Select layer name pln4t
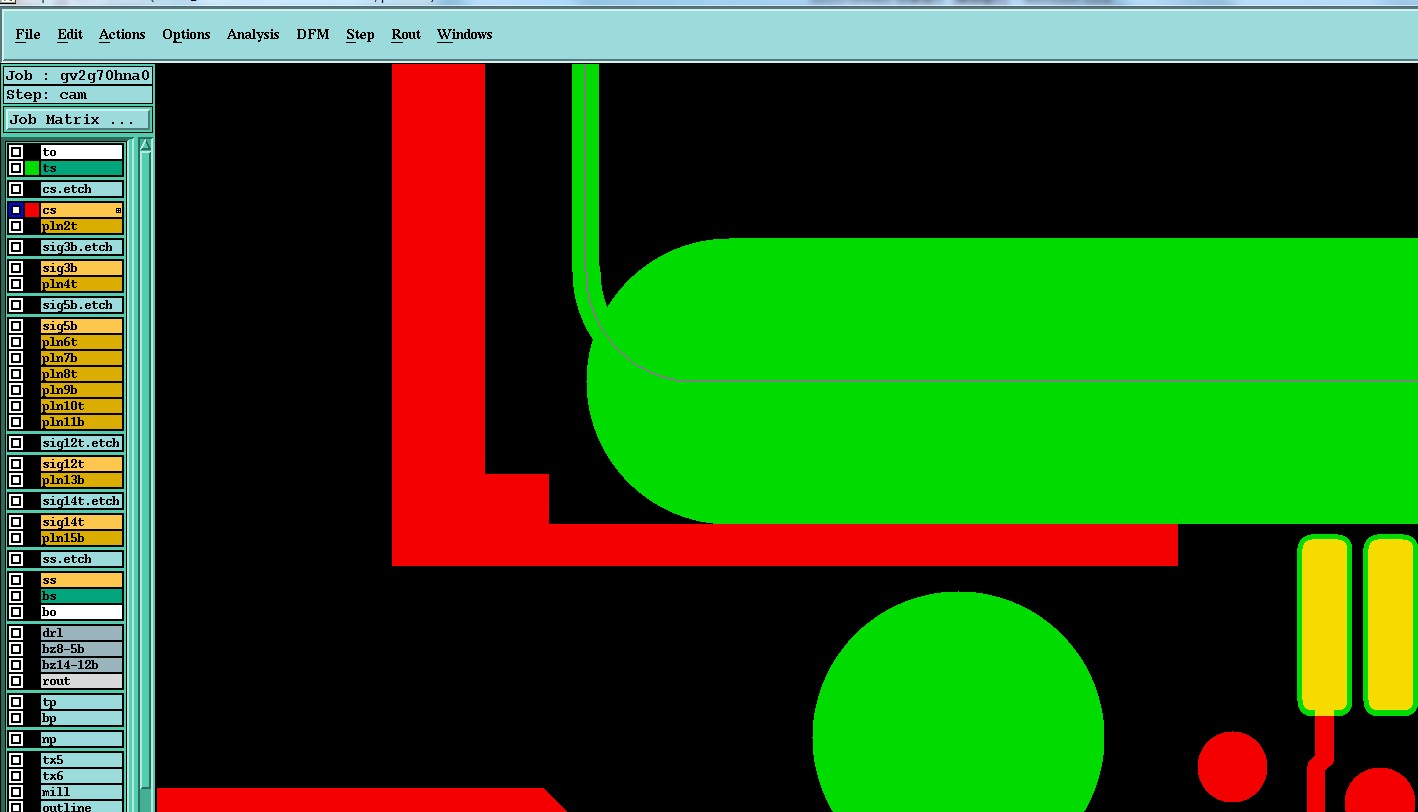Screen dimensions: 1418x812 click(x=82, y=284)
